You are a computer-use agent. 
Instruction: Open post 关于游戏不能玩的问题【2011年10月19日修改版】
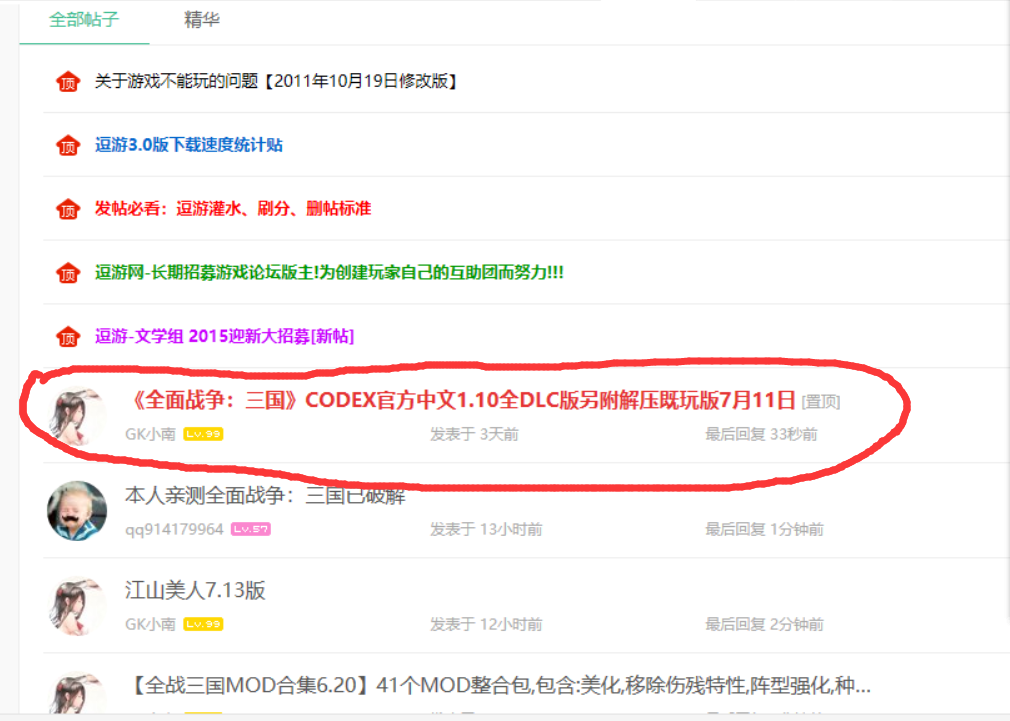pos(276,81)
